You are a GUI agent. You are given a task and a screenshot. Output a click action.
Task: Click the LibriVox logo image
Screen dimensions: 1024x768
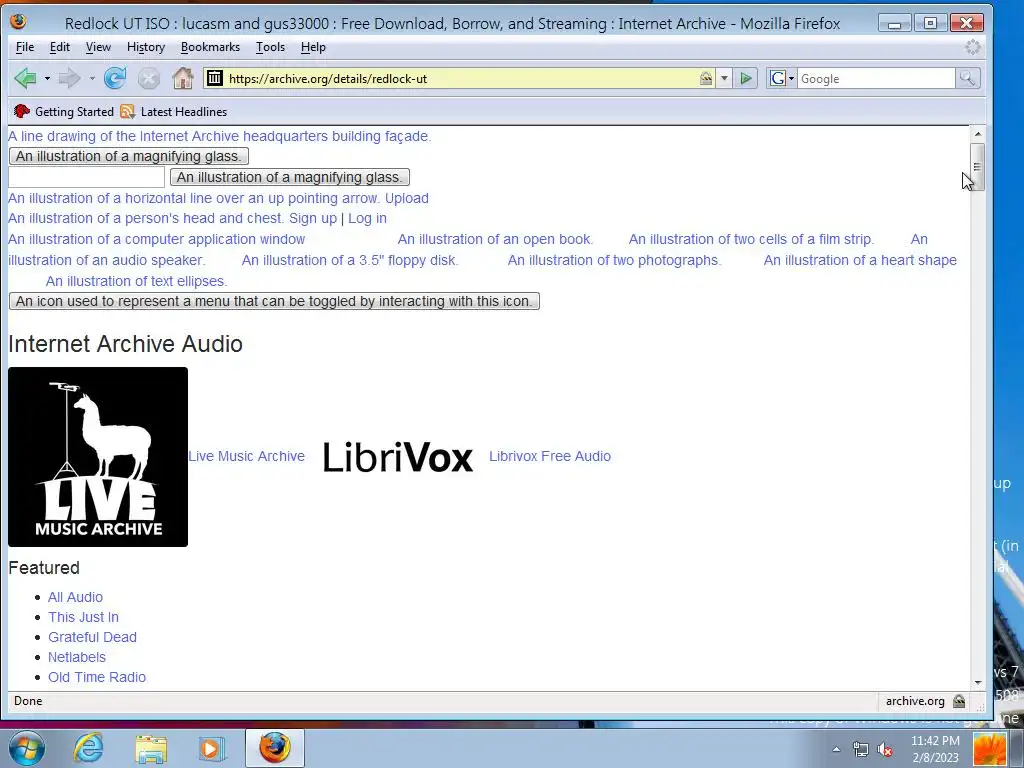tap(397, 456)
